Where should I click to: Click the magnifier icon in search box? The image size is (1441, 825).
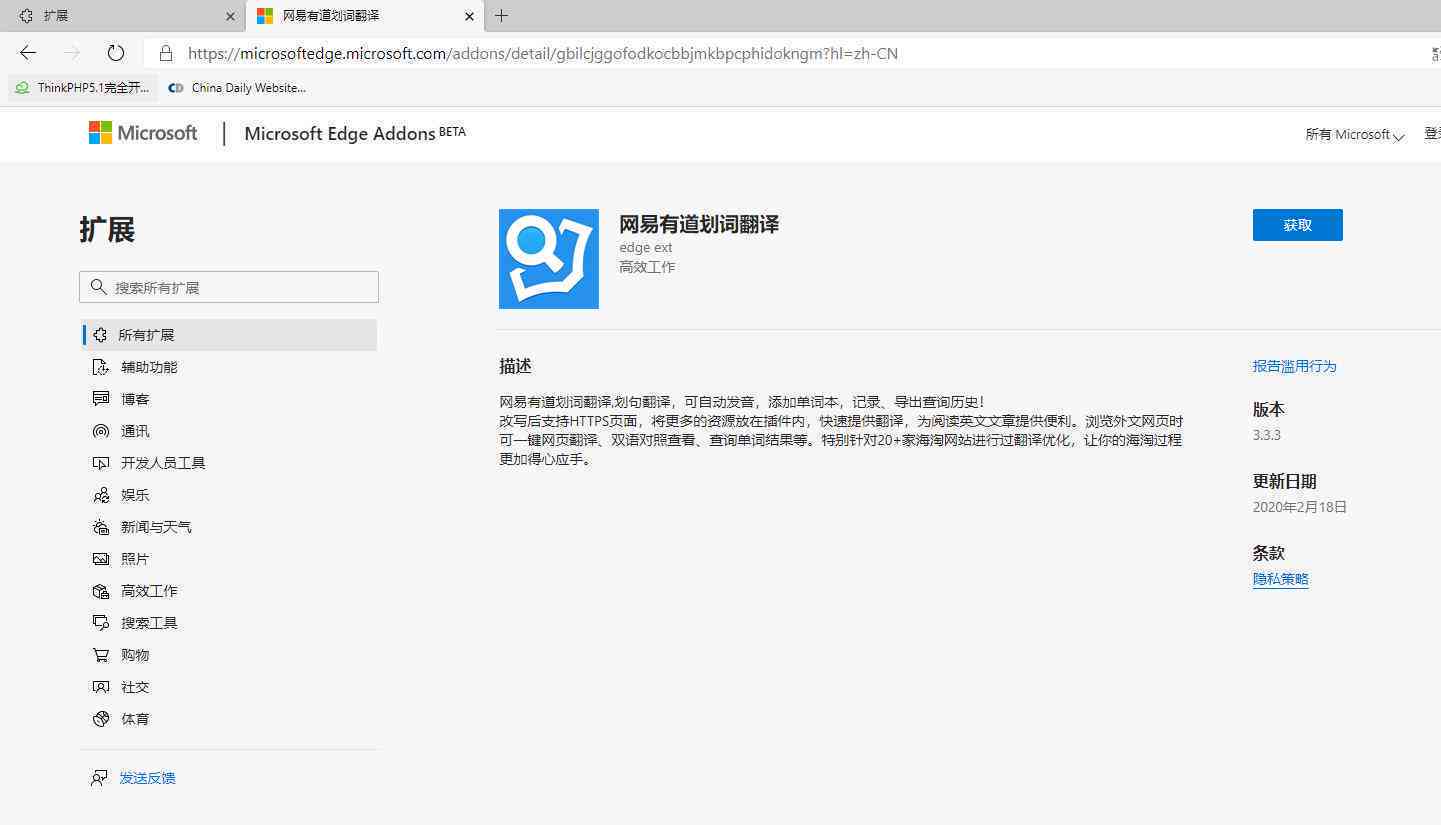98,287
